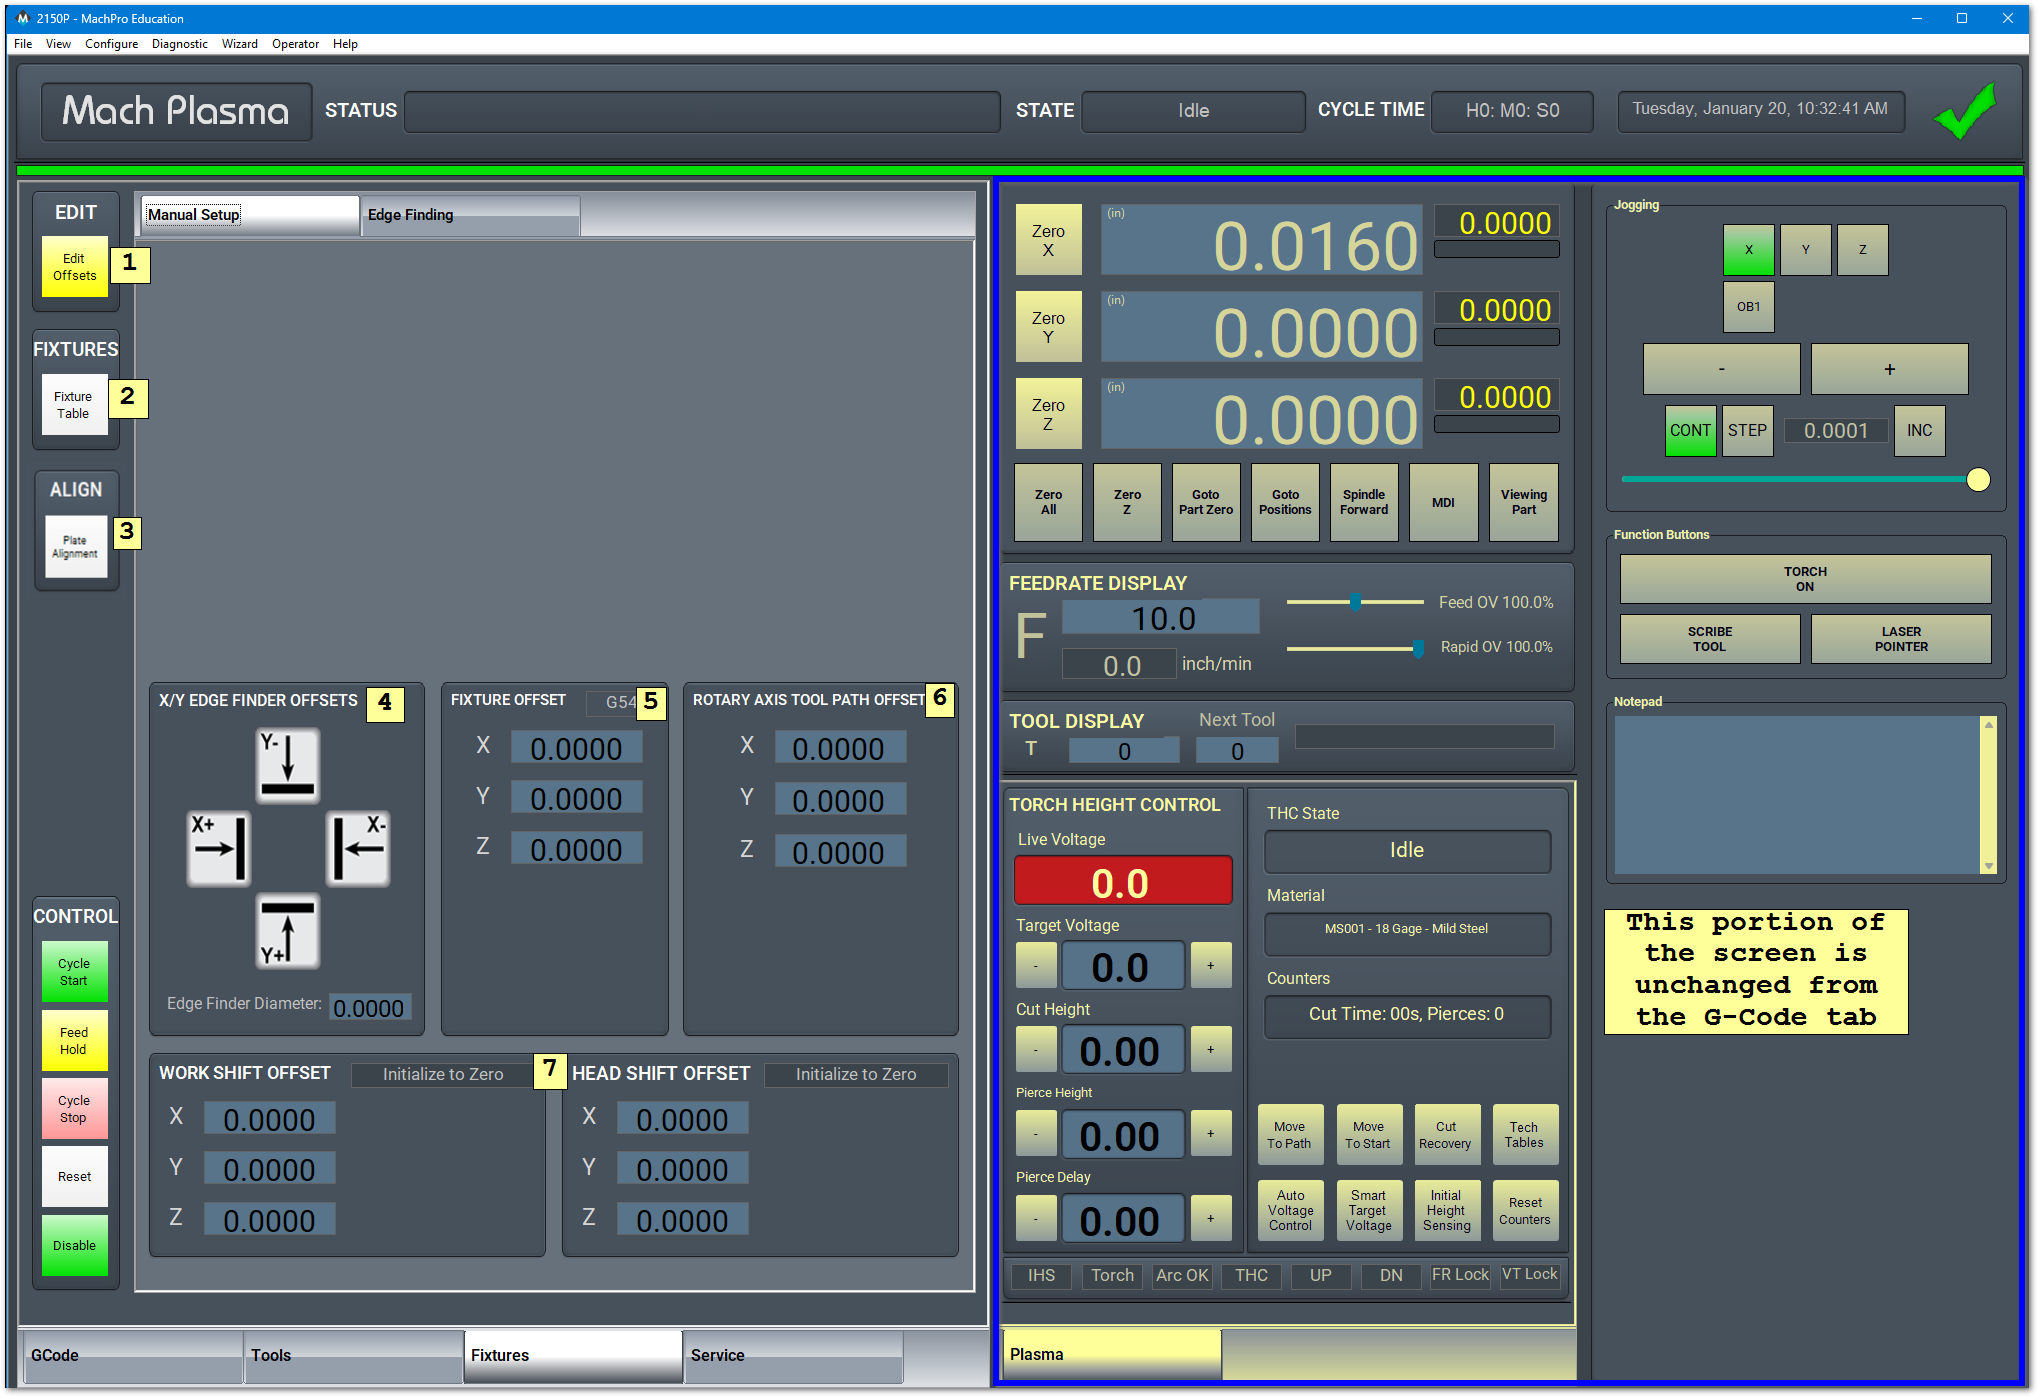Select X axis for jogging
The width and height of the screenshot is (2038, 1397).
tap(1748, 250)
